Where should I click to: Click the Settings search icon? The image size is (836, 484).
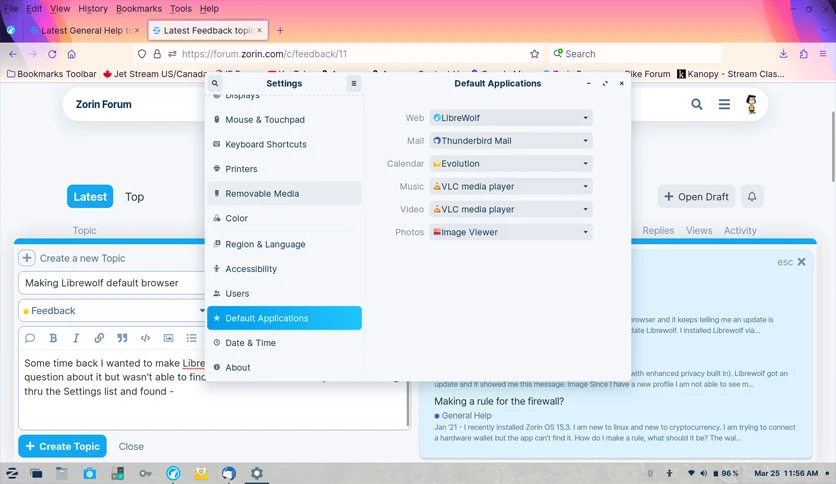click(x=215, y=83)
